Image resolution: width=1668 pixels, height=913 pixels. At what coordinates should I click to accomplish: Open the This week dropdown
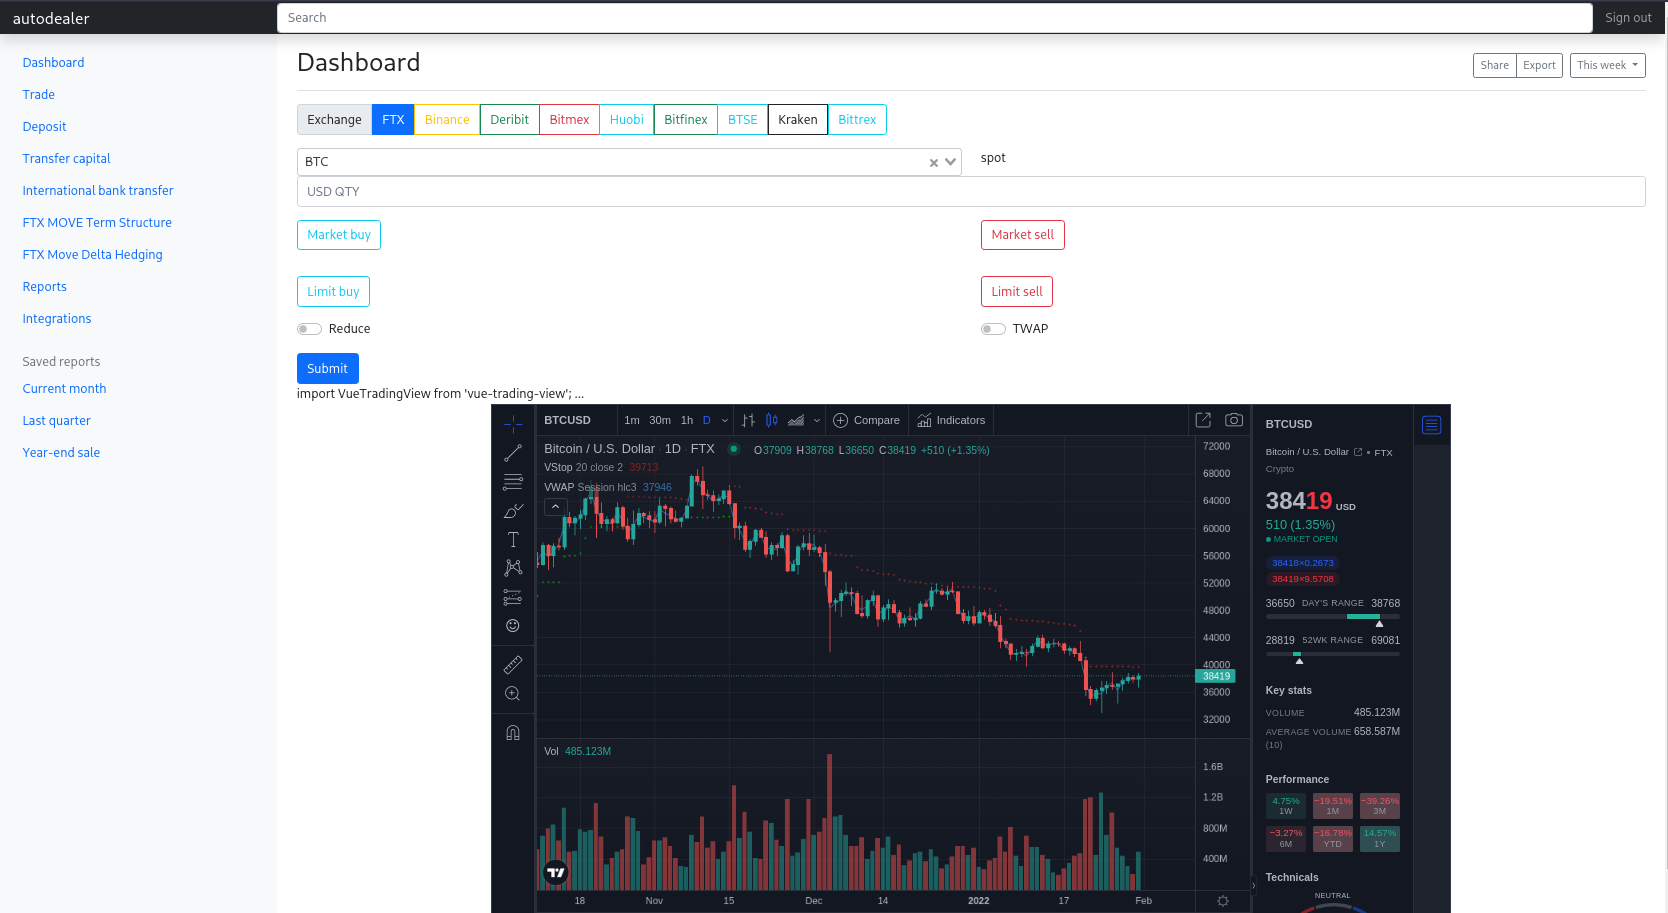[x=1607, y=65]
